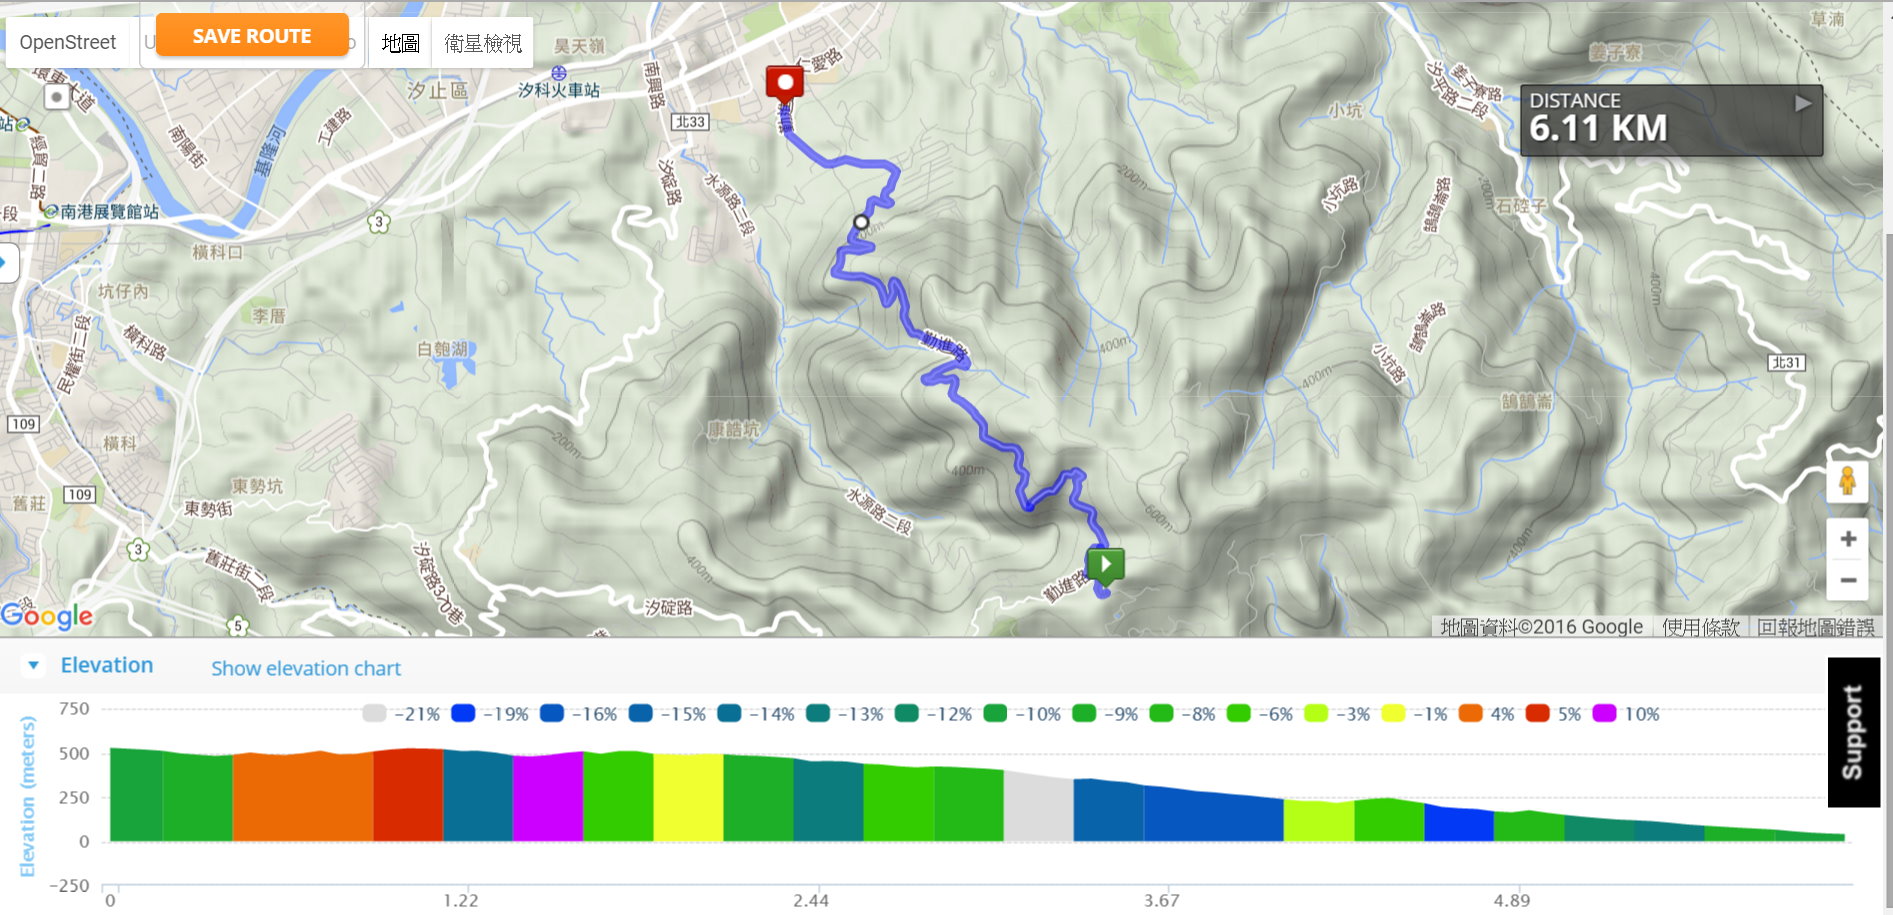Image resolution: width=1893 pixels, height=915 pixels.
Task: Click the red route end marker
Action: 785,84
